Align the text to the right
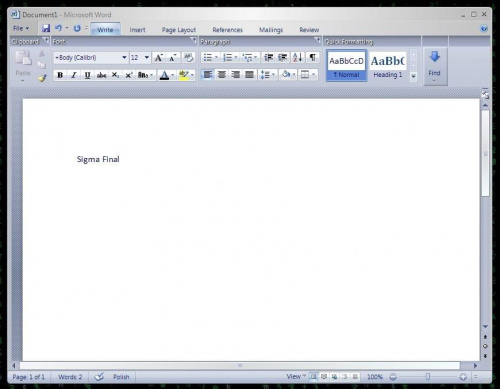The height and width of the screenshot is (389, 500). [x=236, y=74]
